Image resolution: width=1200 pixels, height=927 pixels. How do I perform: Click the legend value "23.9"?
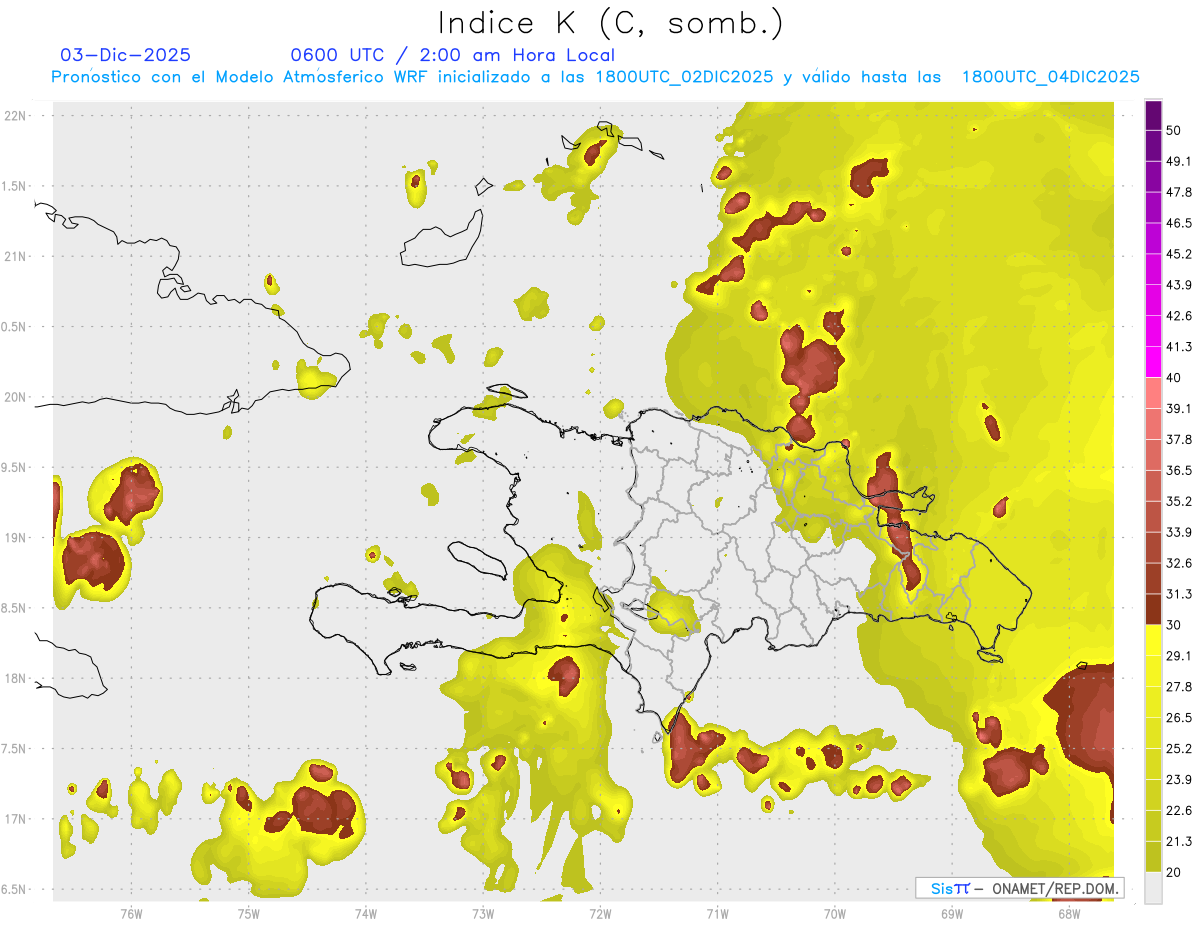pyautogui.click(x=1180, y=780)
